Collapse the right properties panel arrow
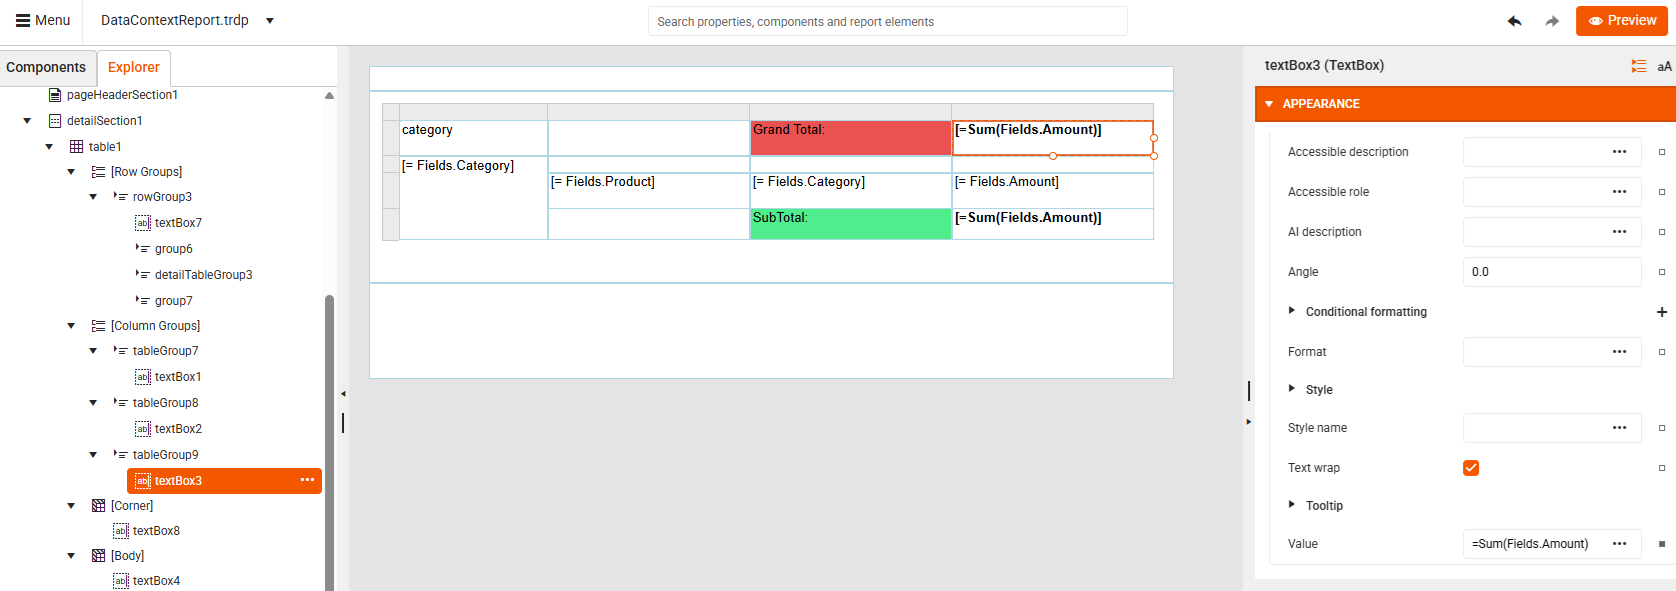This screenshot has height=591, width=1676. [x=1248, y=422]
